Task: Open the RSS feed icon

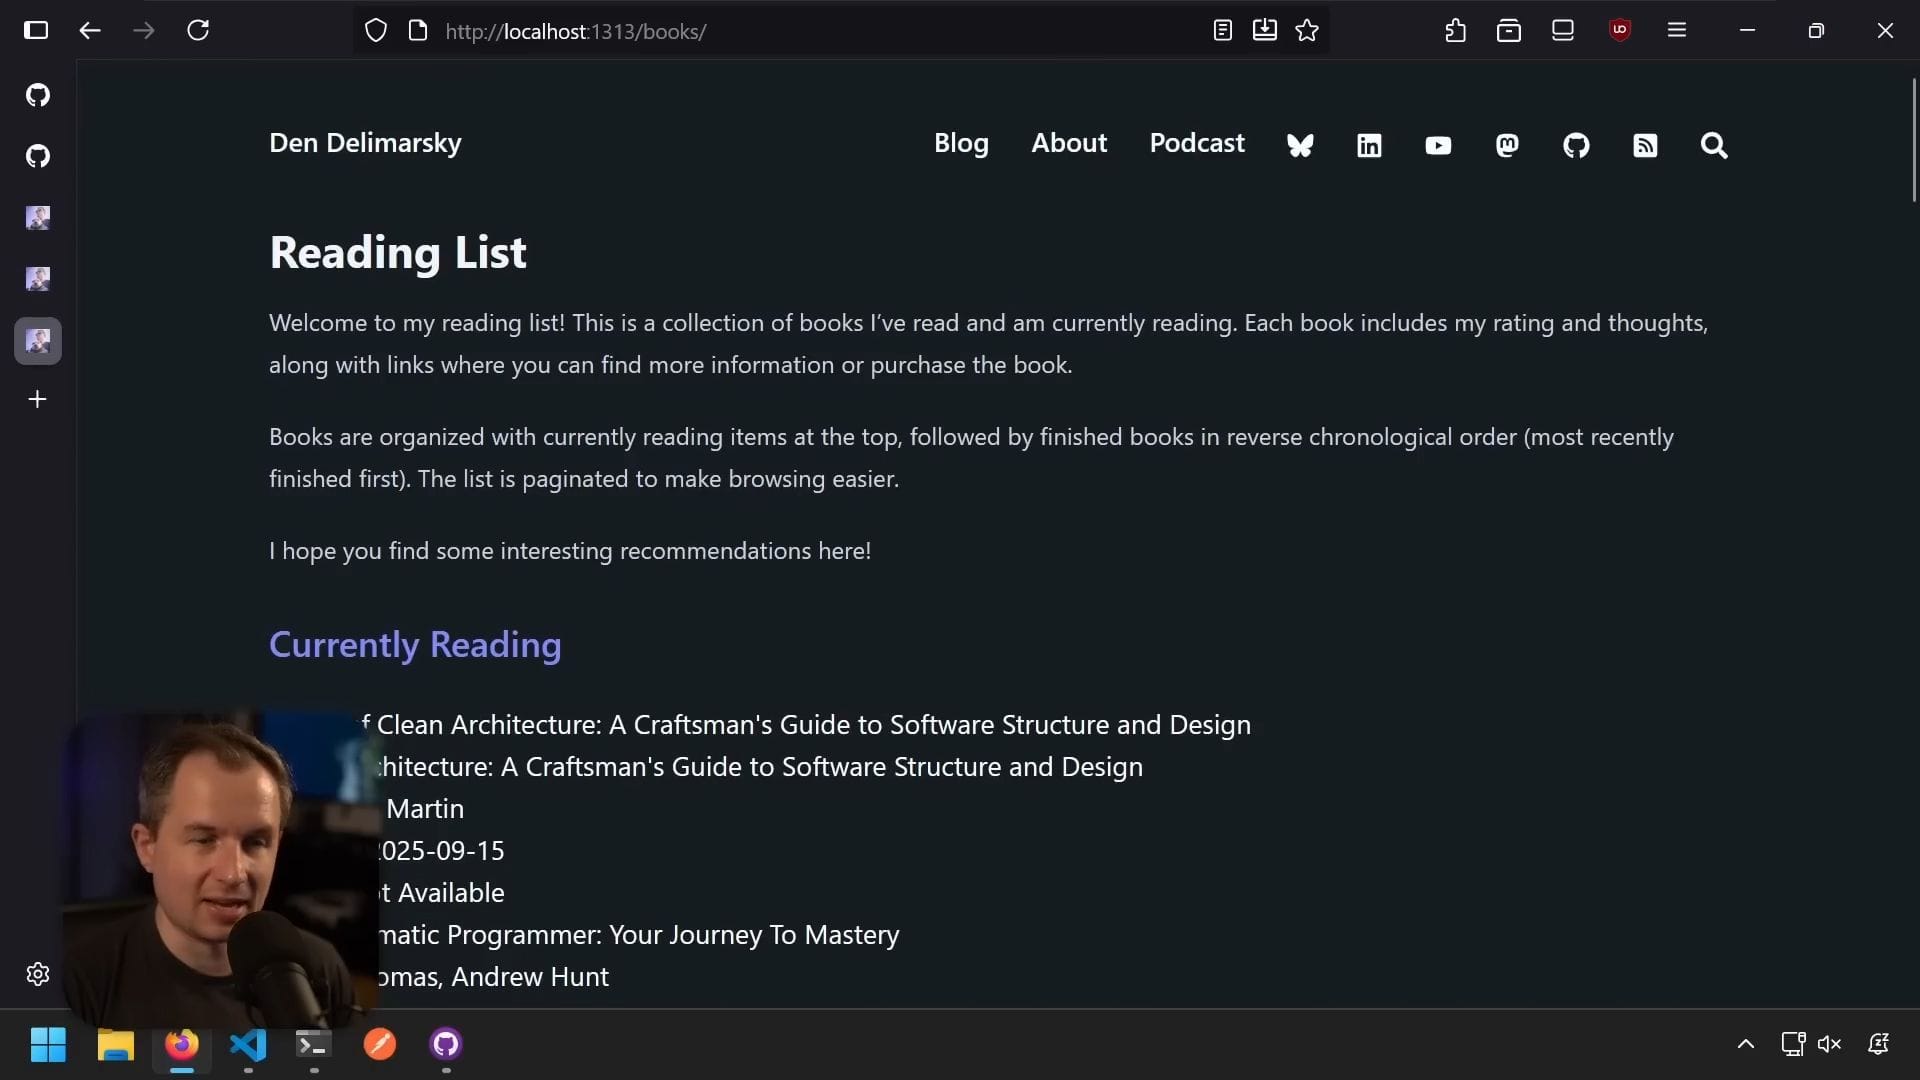Action: tap(1645, 146)
